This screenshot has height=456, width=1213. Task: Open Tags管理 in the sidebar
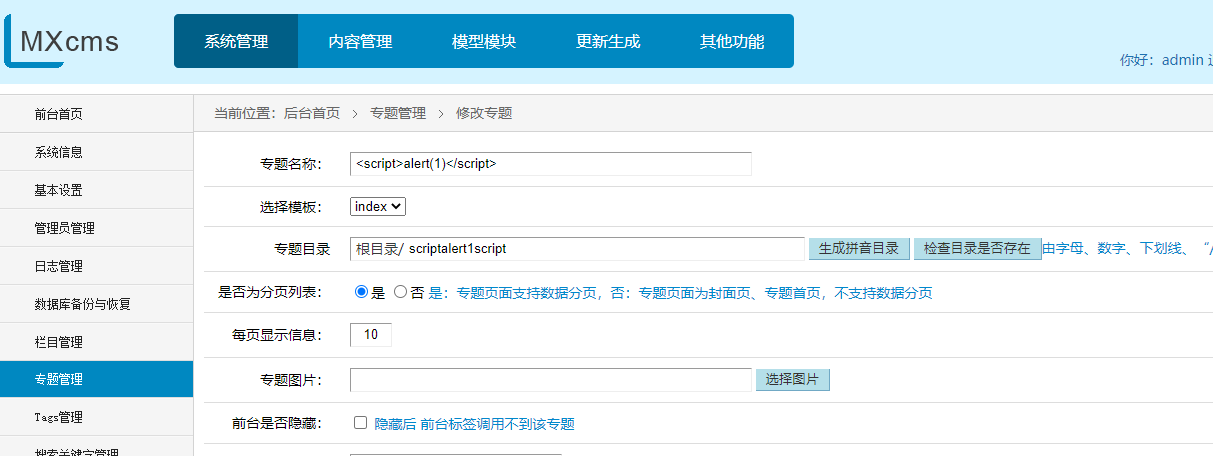coord(96,417)
